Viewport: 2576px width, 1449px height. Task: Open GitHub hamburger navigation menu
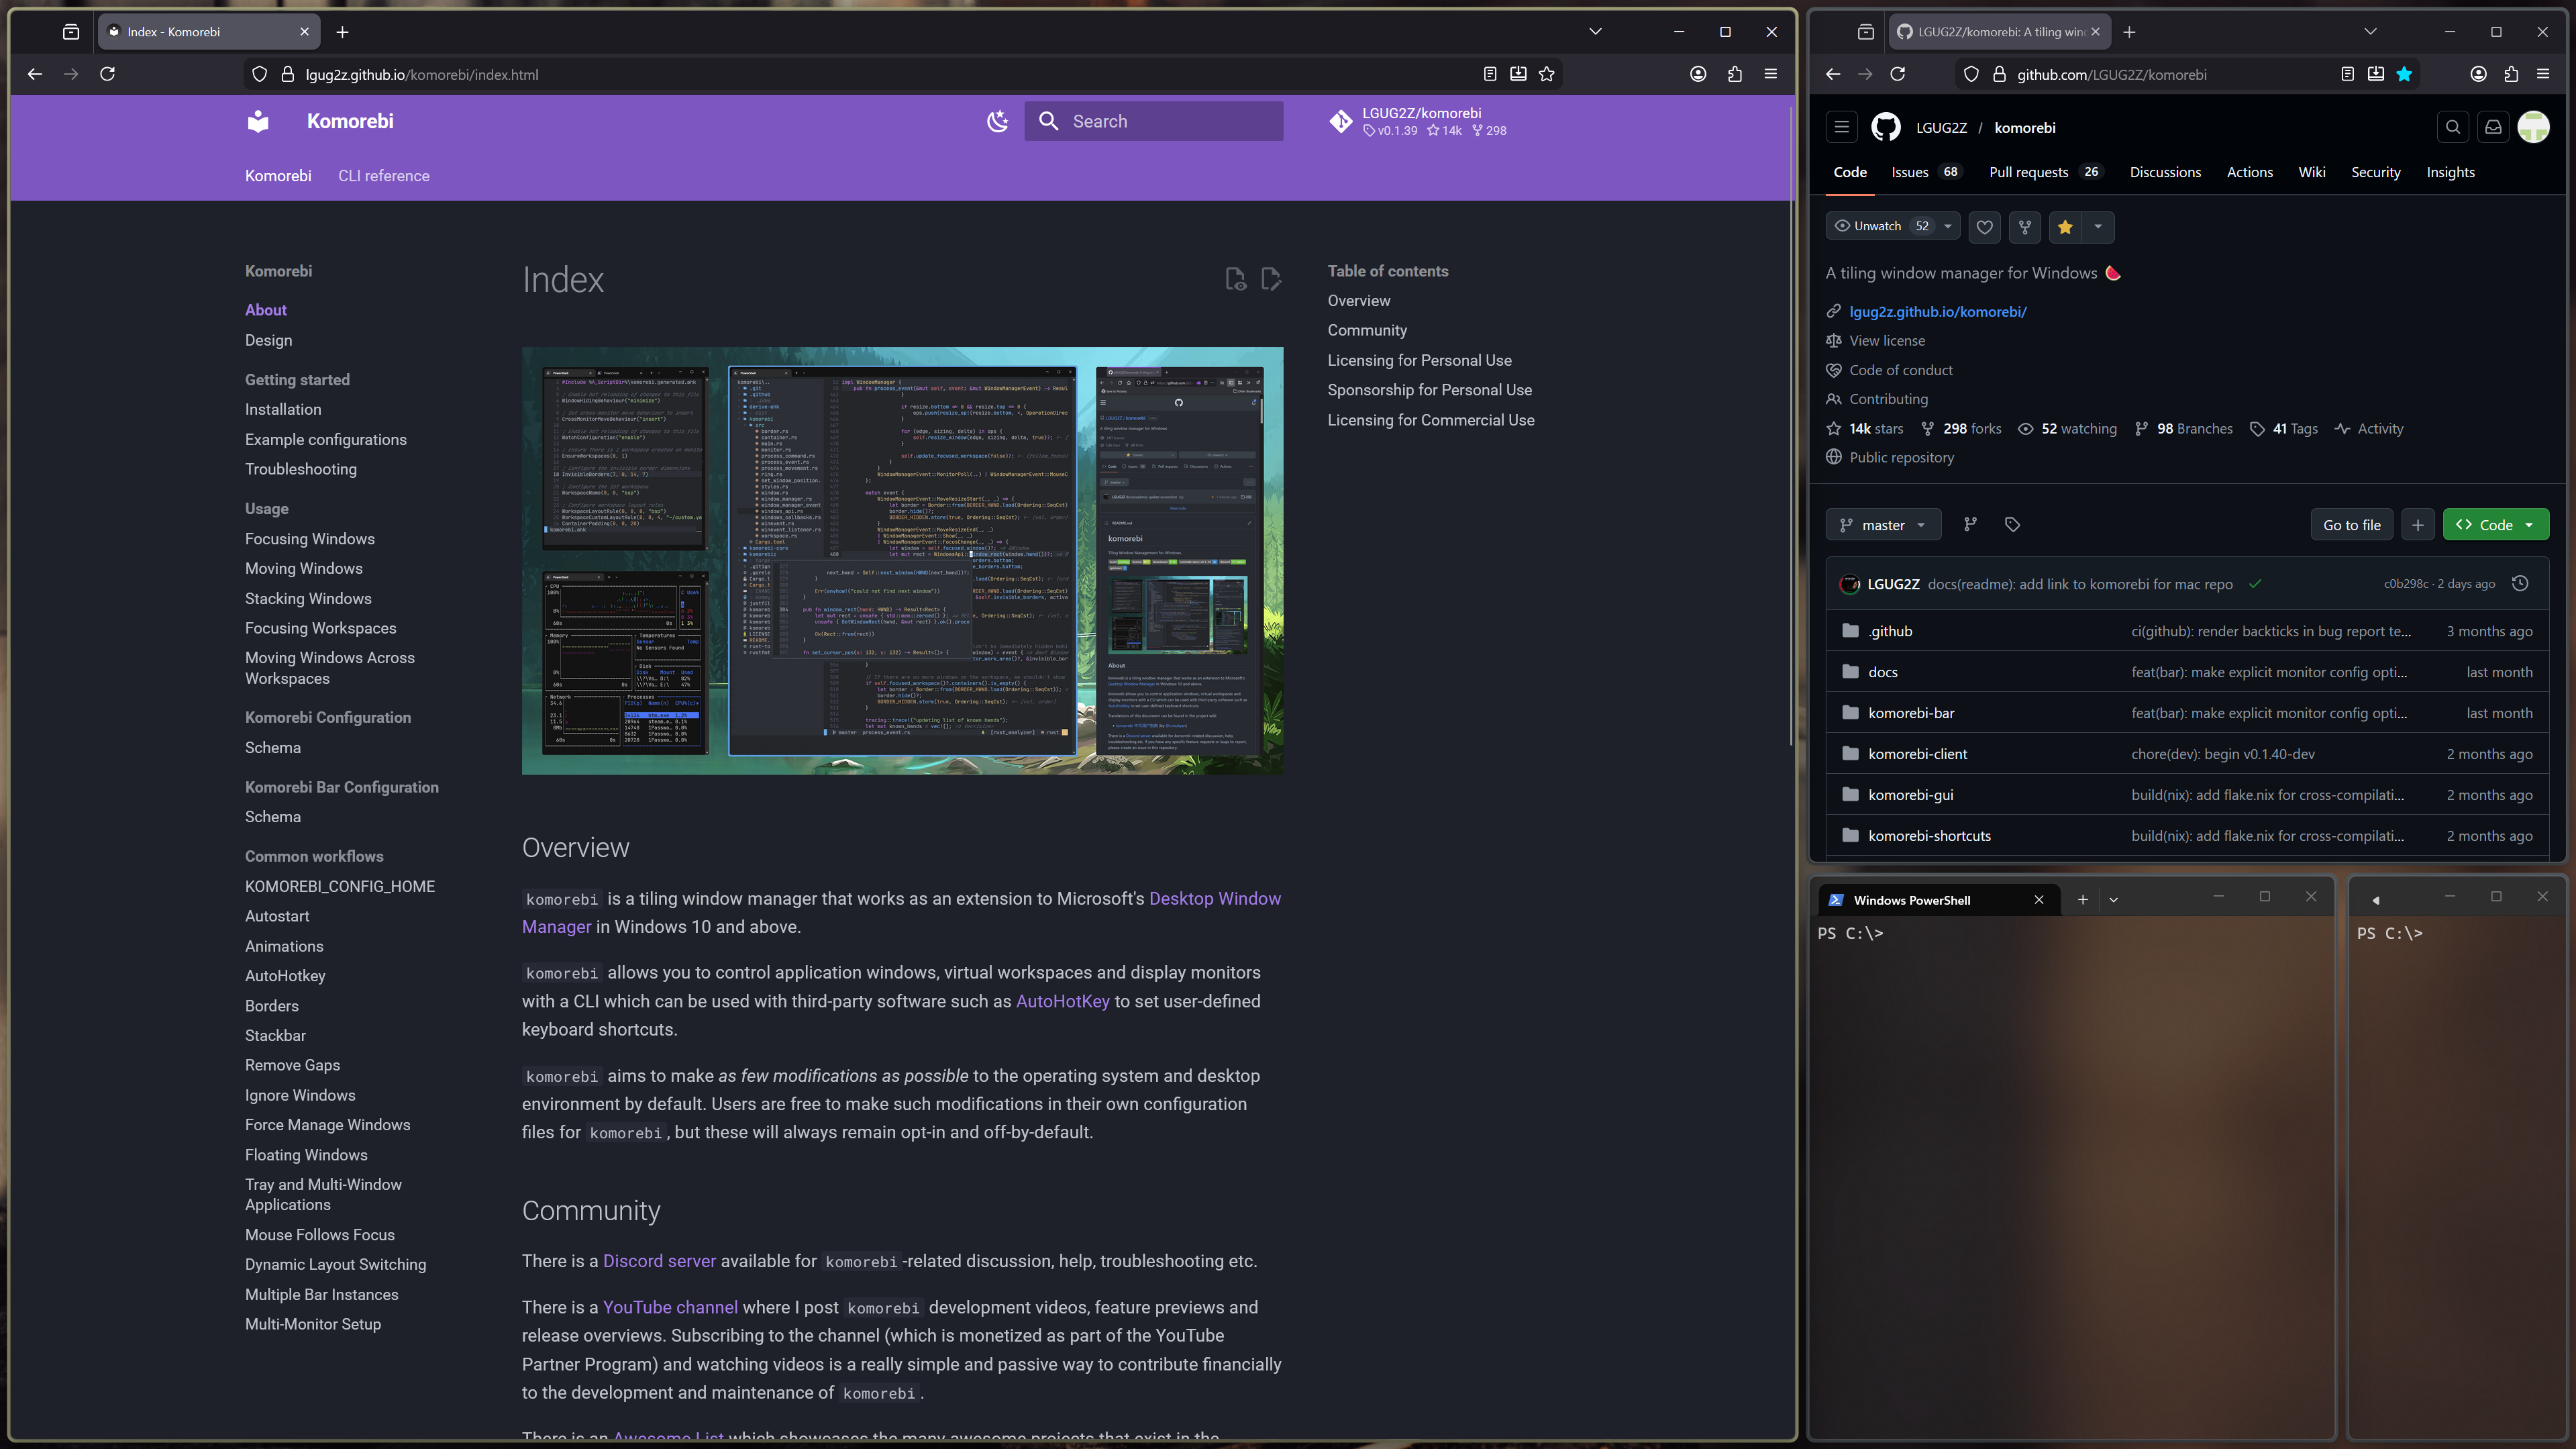pyautogui.click(x=1841, y=127)
